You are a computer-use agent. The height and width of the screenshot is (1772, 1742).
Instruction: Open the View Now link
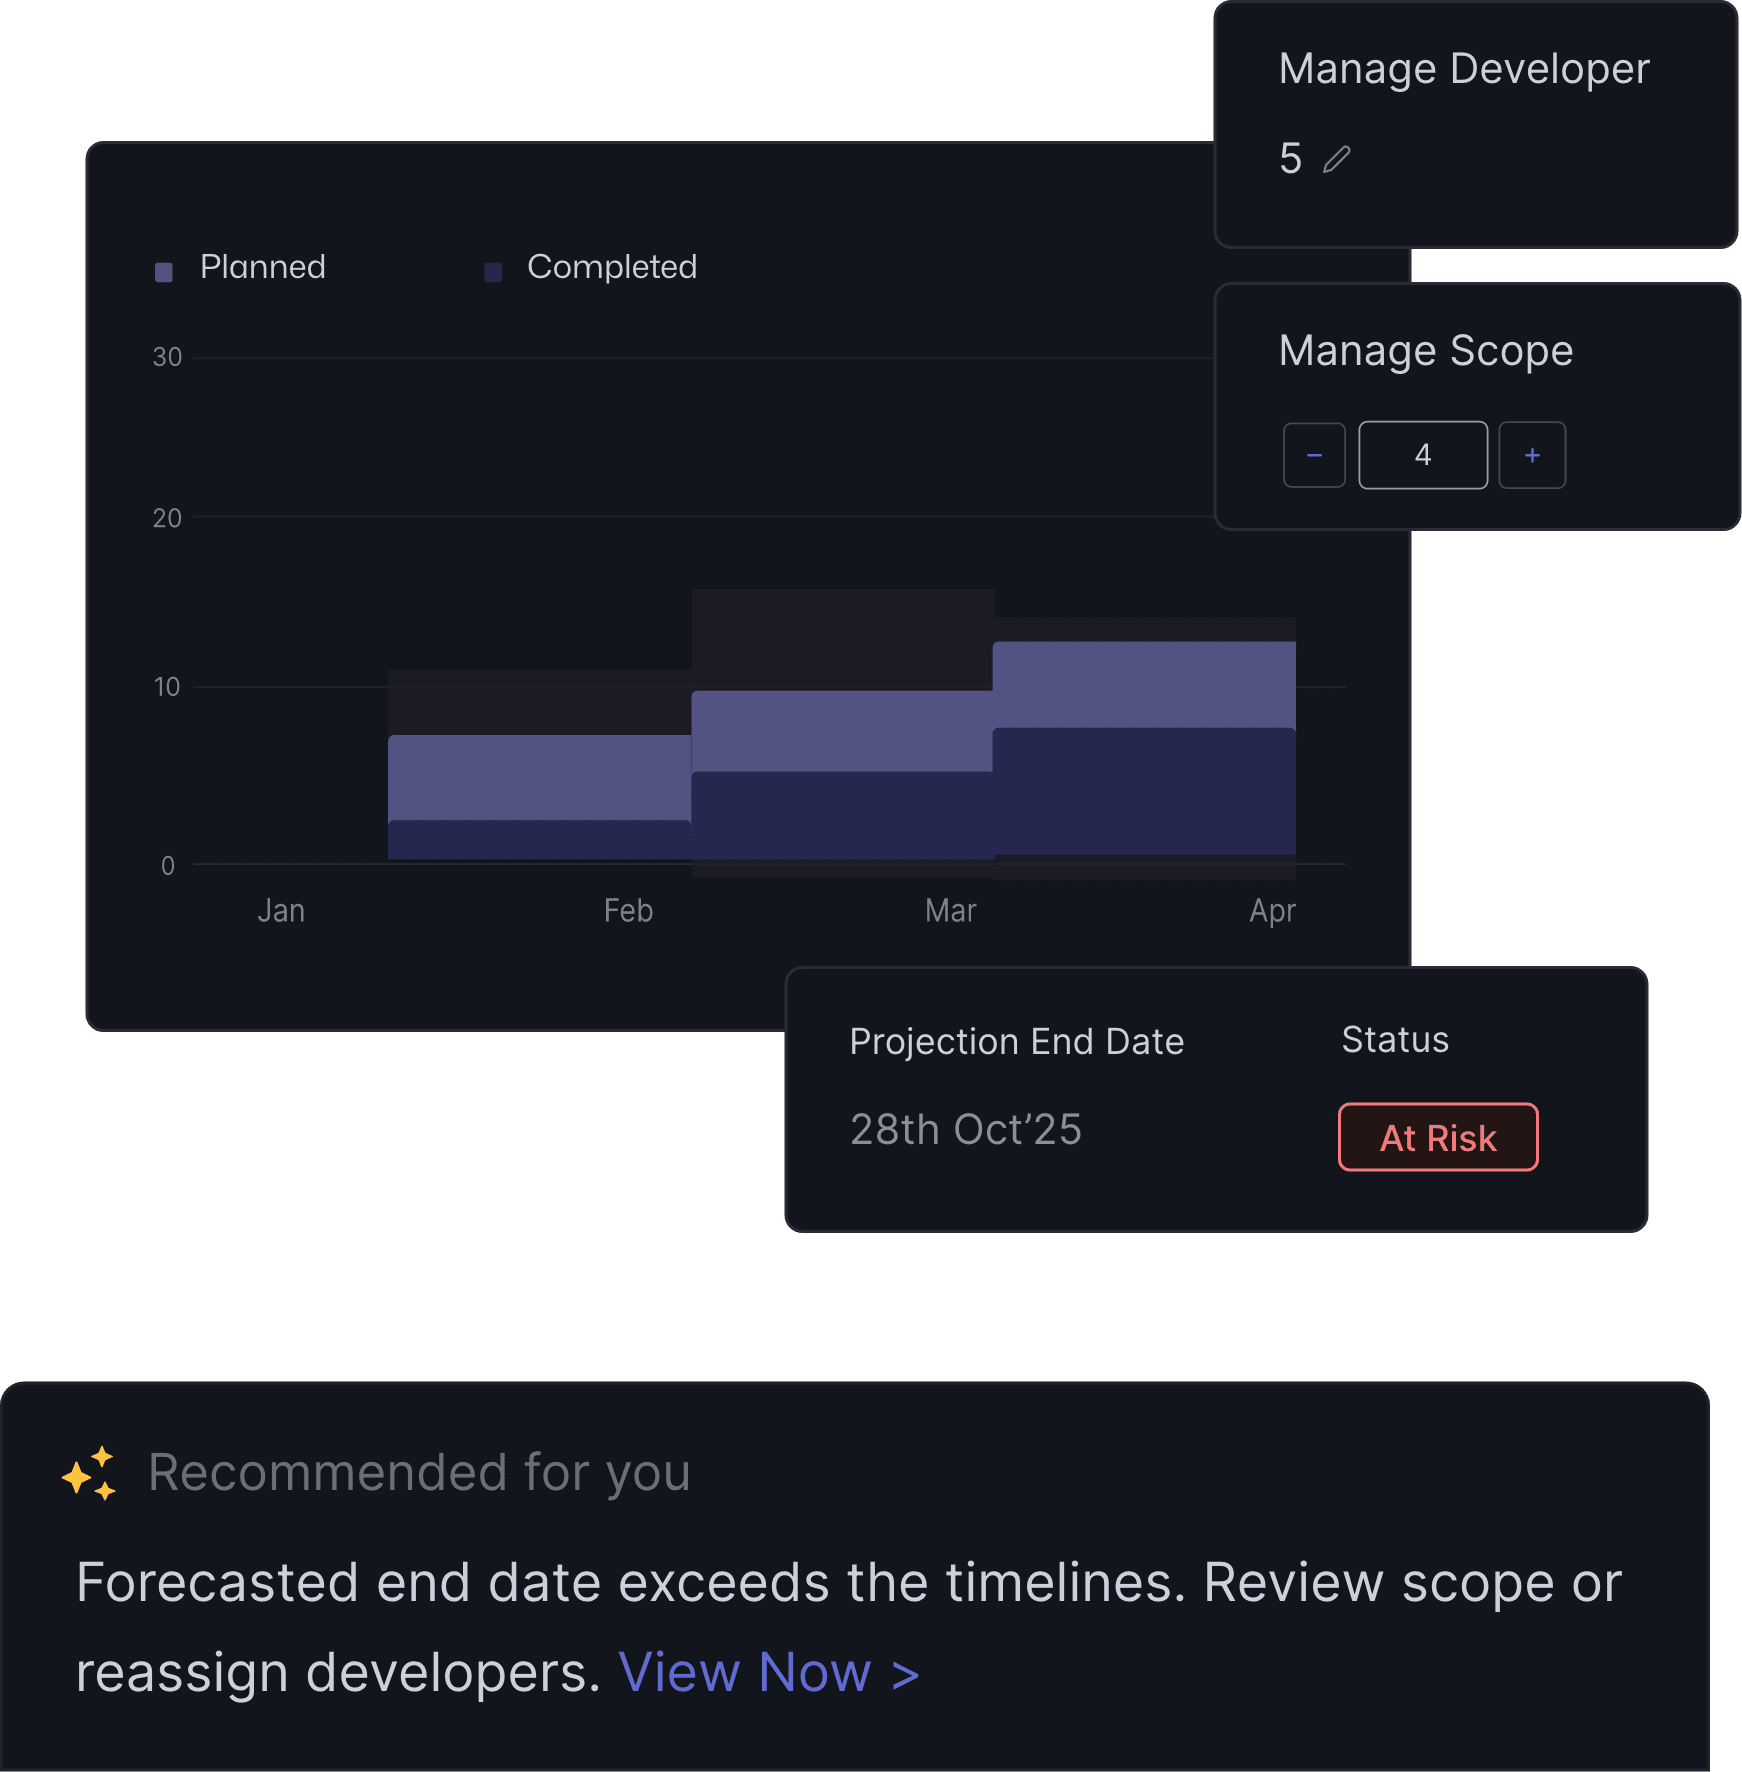click(x=768, y=1672)
